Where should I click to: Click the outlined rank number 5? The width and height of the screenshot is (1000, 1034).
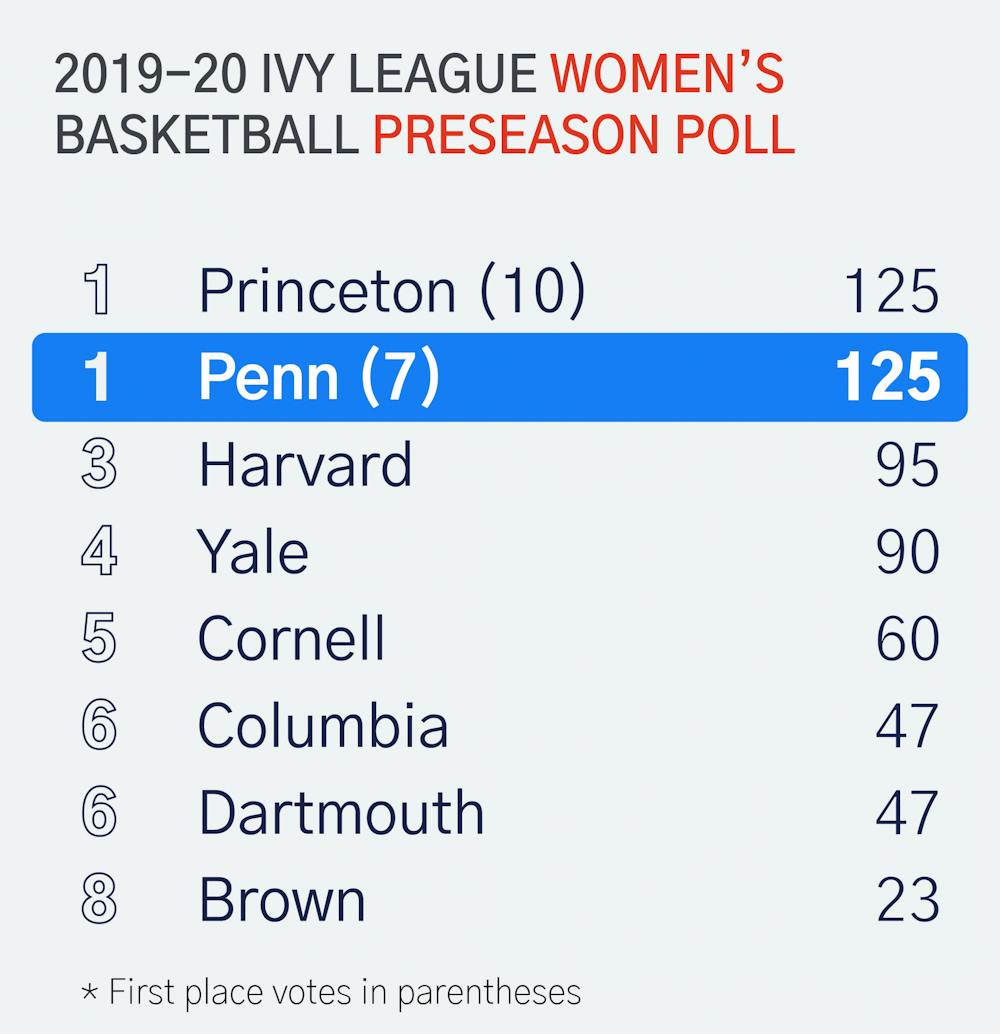pyautogui.click(x=98, y=639)
